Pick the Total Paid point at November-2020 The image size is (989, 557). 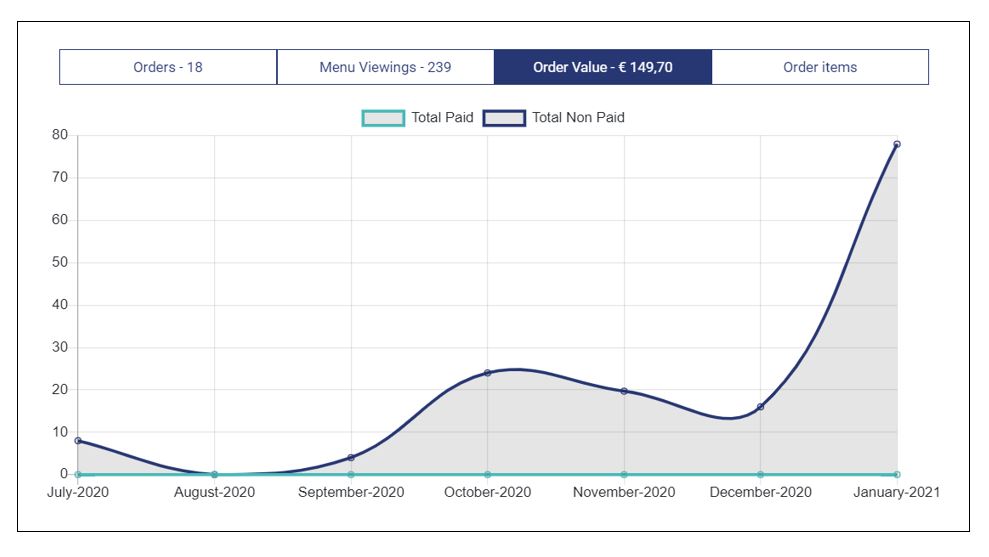[x=624, y=475]
